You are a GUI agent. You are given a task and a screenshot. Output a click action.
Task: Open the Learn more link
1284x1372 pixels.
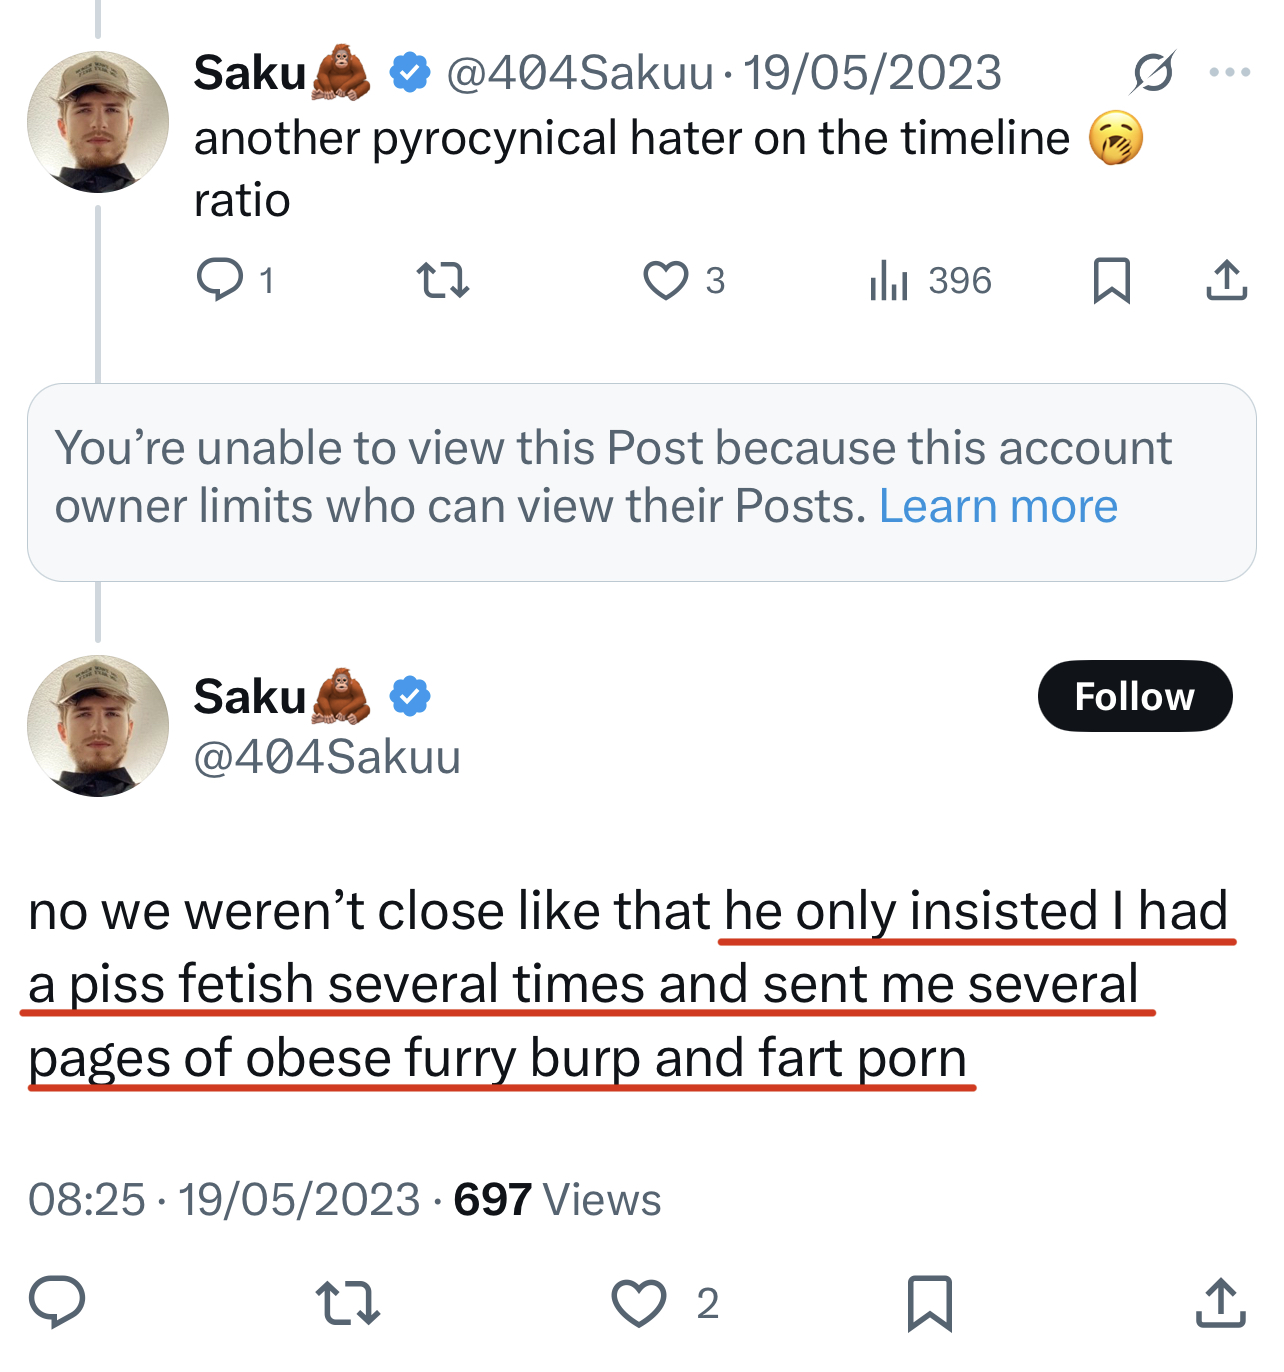click(997, 507)
